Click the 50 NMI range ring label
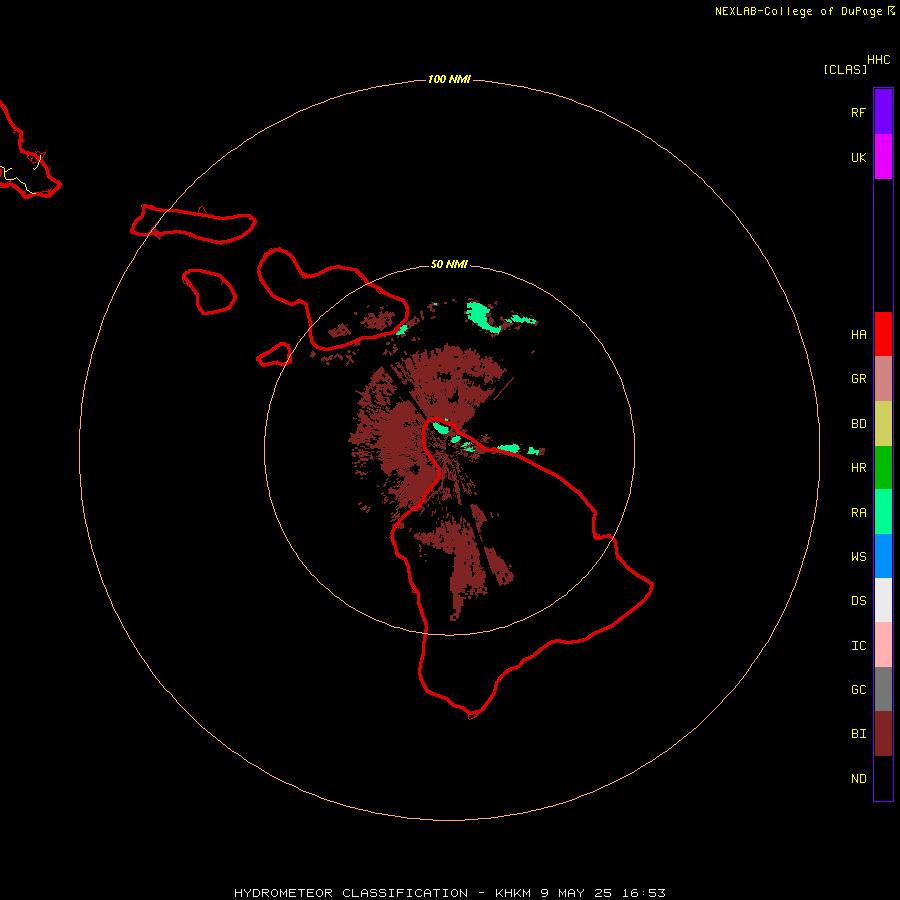900x900 pixels. [449, 264]
